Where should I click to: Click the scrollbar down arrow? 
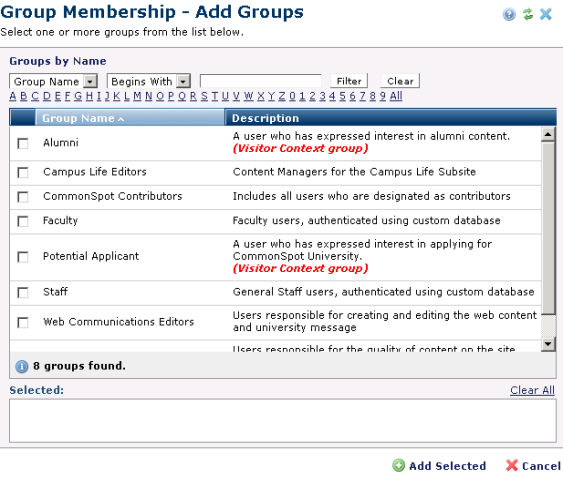(x=548, y=344)
